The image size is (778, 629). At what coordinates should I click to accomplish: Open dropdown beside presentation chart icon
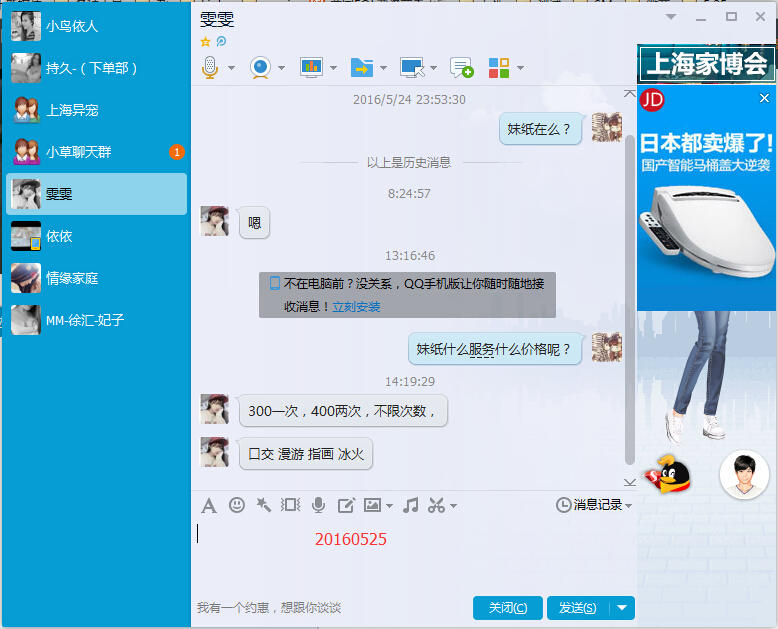[x=333, y=68]
